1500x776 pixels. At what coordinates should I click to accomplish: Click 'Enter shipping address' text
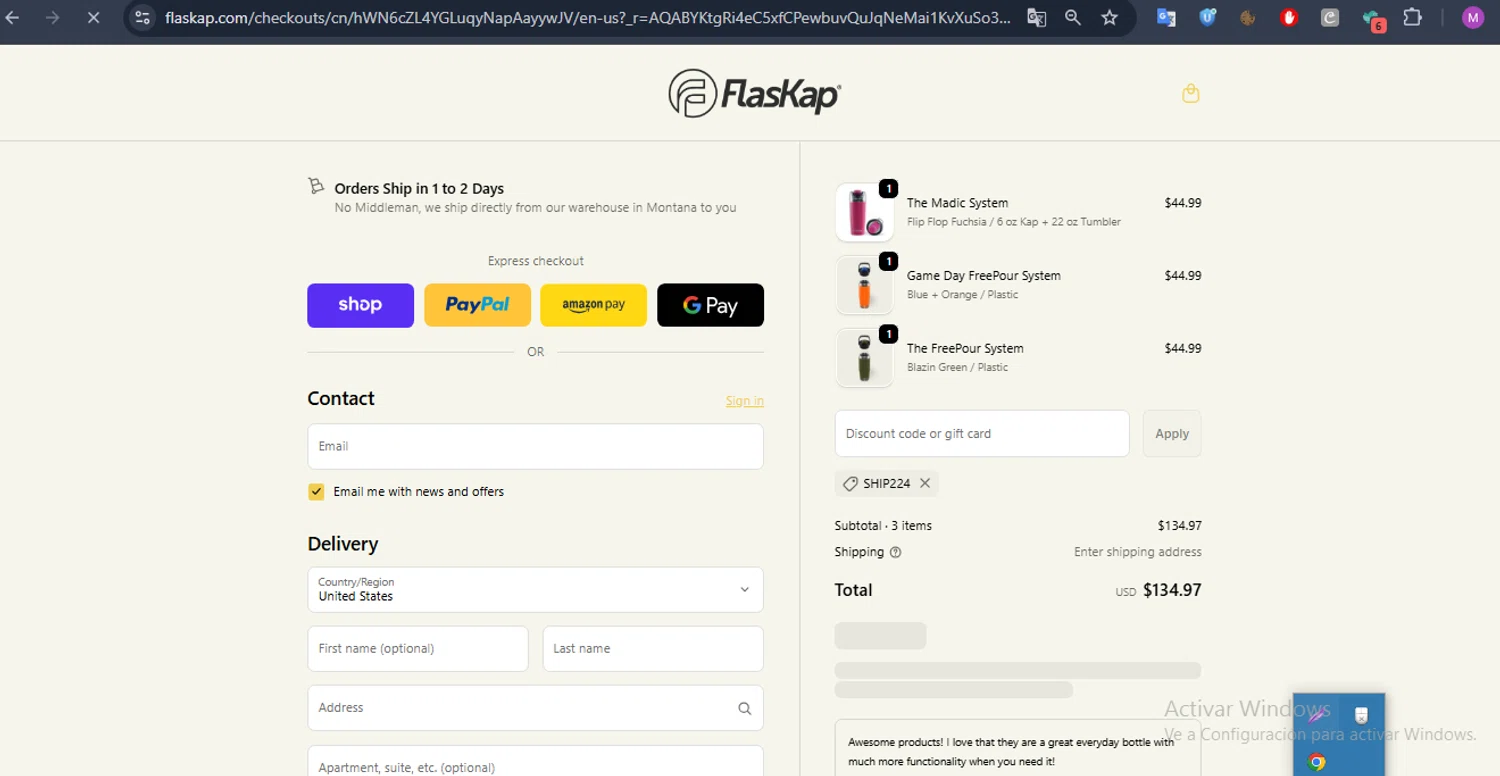tap(1138, 552)
